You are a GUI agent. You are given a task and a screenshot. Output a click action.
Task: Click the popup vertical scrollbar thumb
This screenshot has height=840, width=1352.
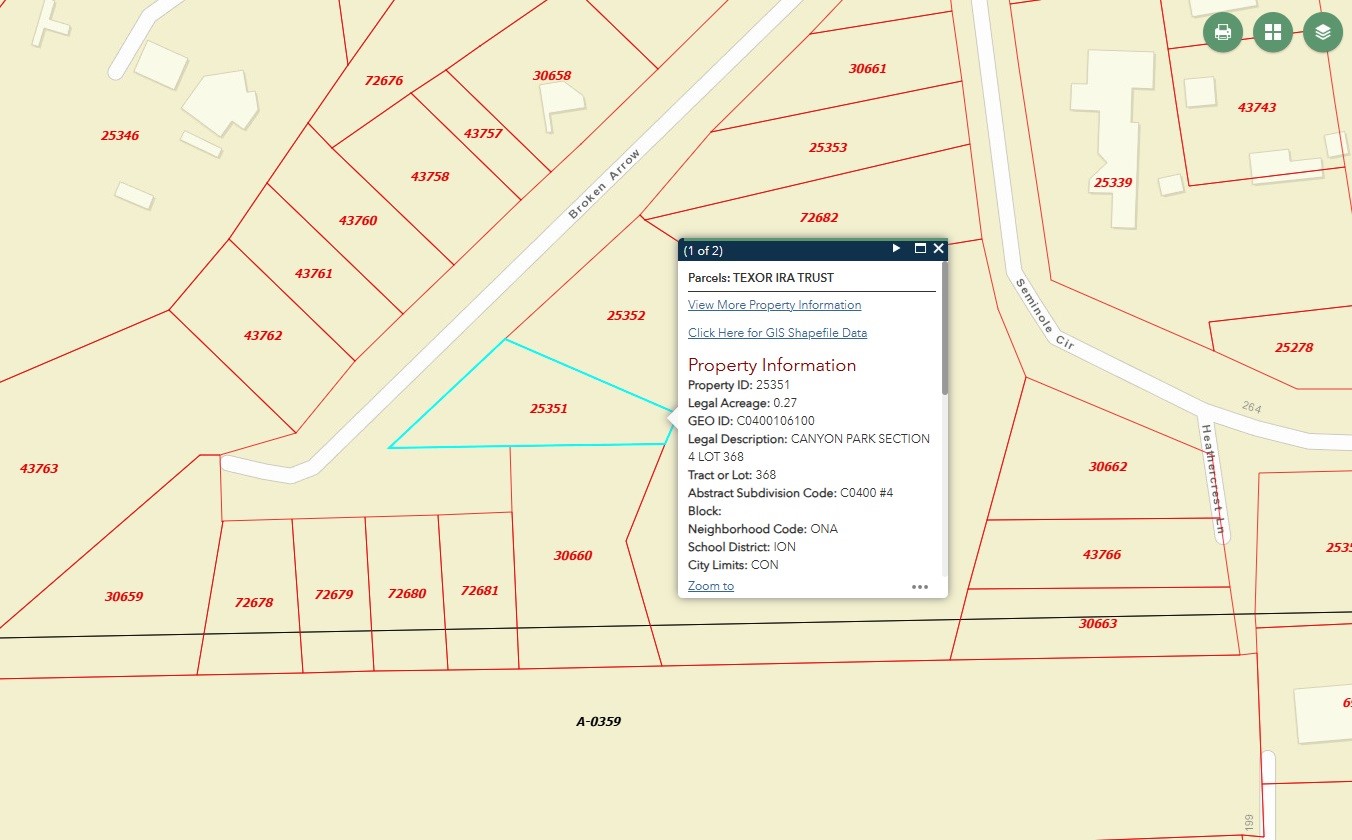[943, 330]
